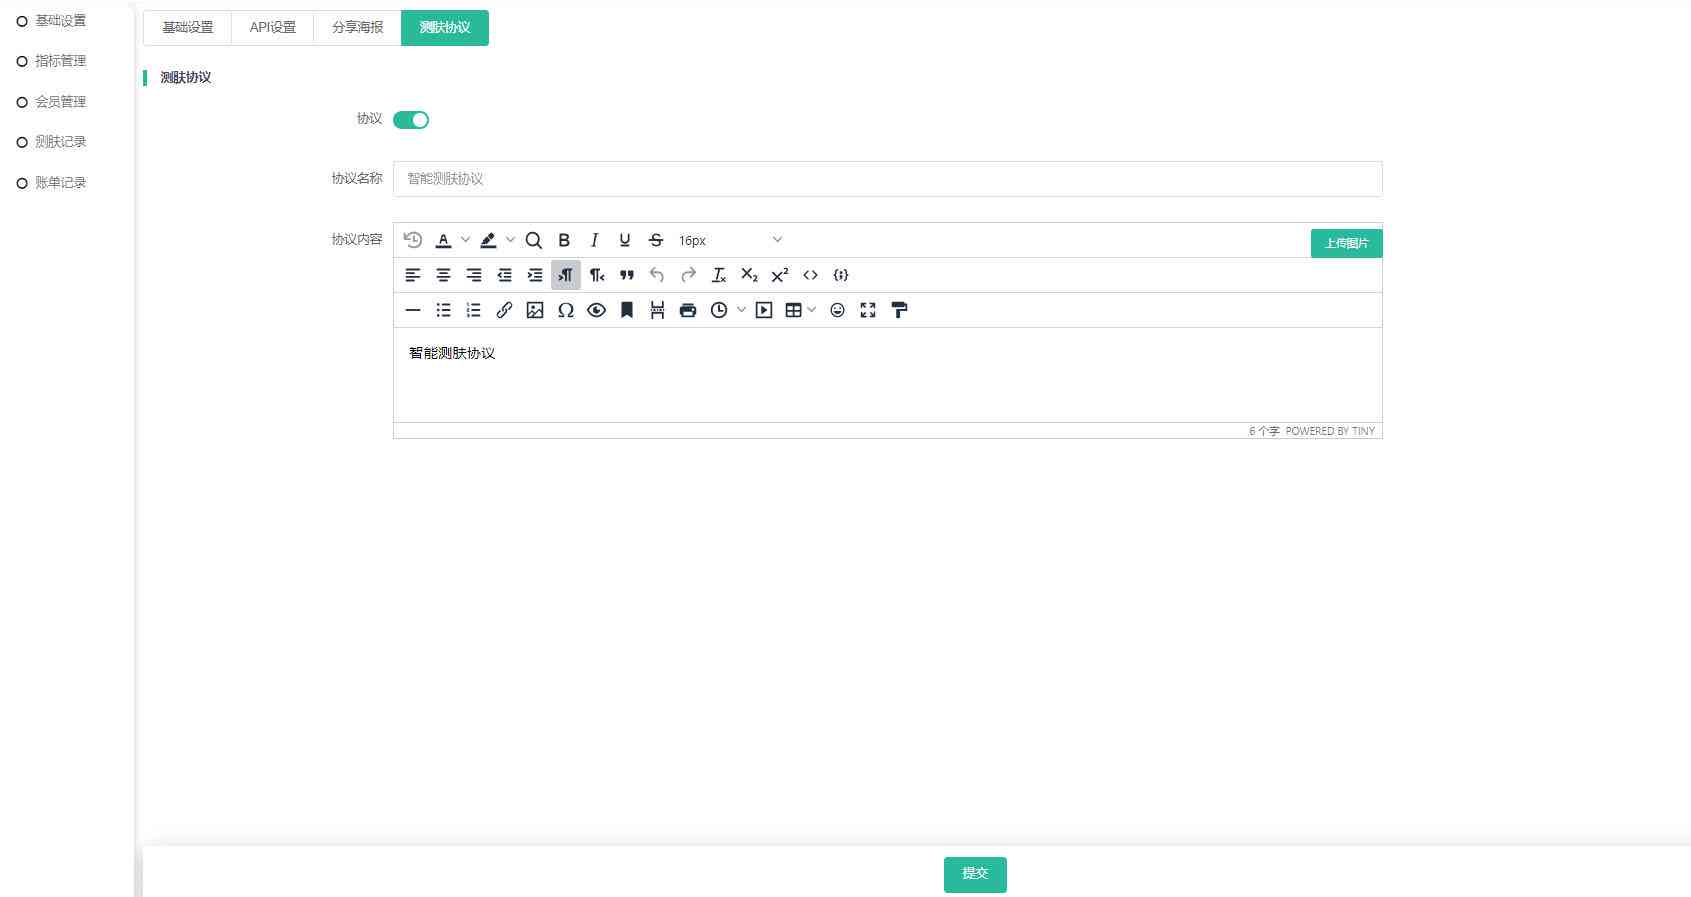Create a numbered list
The width and height of the screenshot is (1691, 897).
[x=474, y=310]
